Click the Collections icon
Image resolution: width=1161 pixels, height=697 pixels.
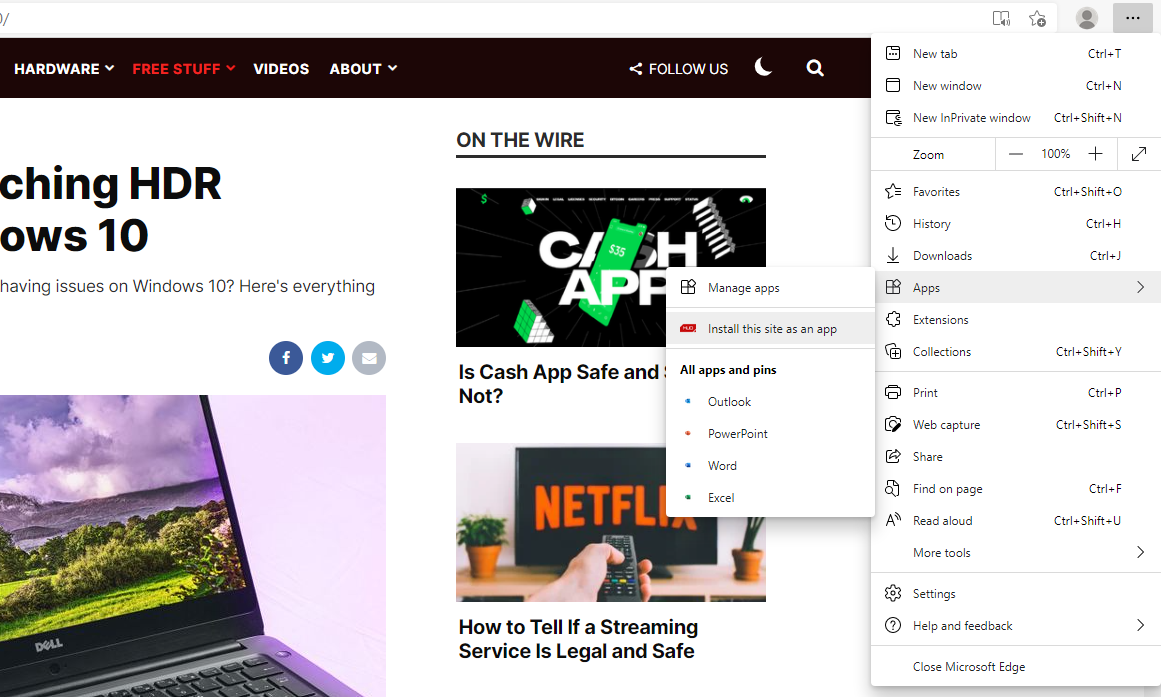(893, 351)
